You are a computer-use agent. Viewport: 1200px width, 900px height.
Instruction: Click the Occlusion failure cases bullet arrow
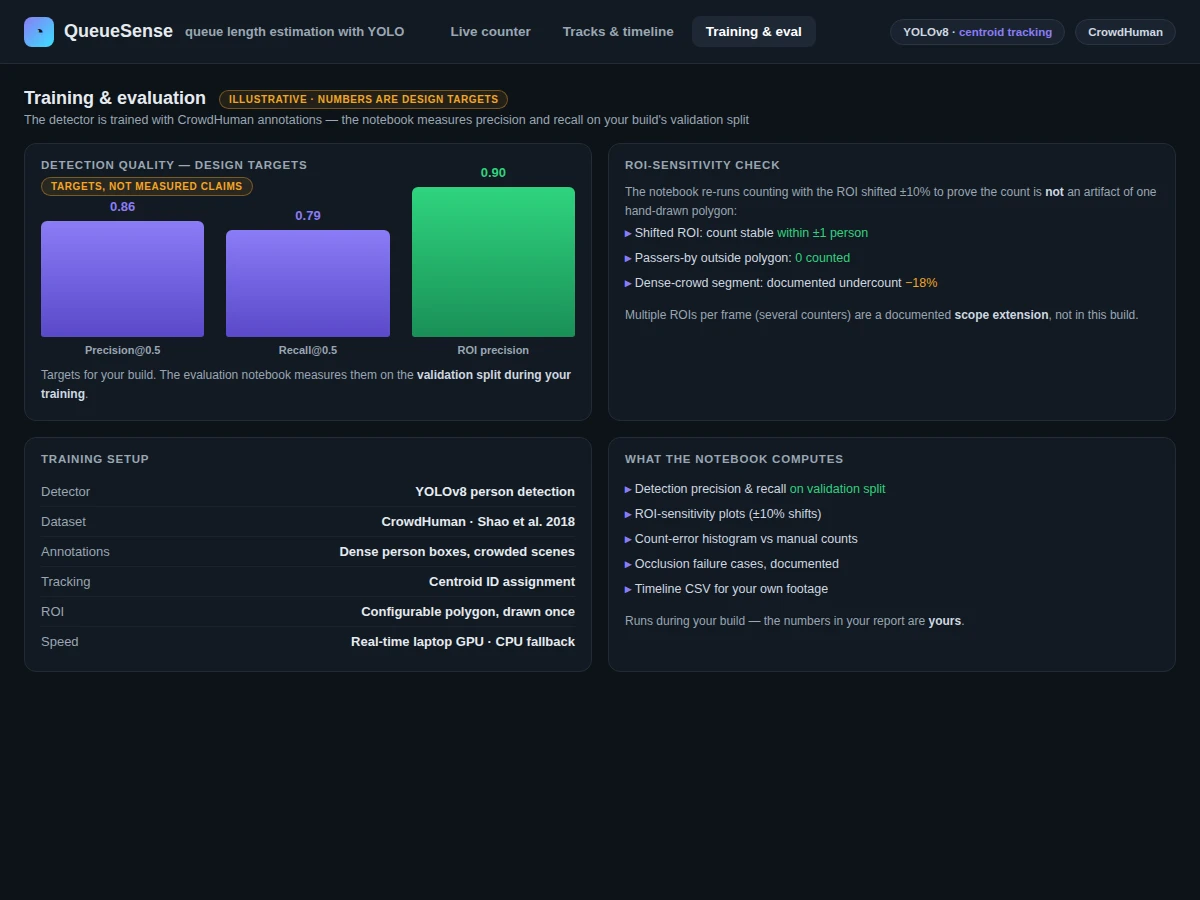click(628, 564)
